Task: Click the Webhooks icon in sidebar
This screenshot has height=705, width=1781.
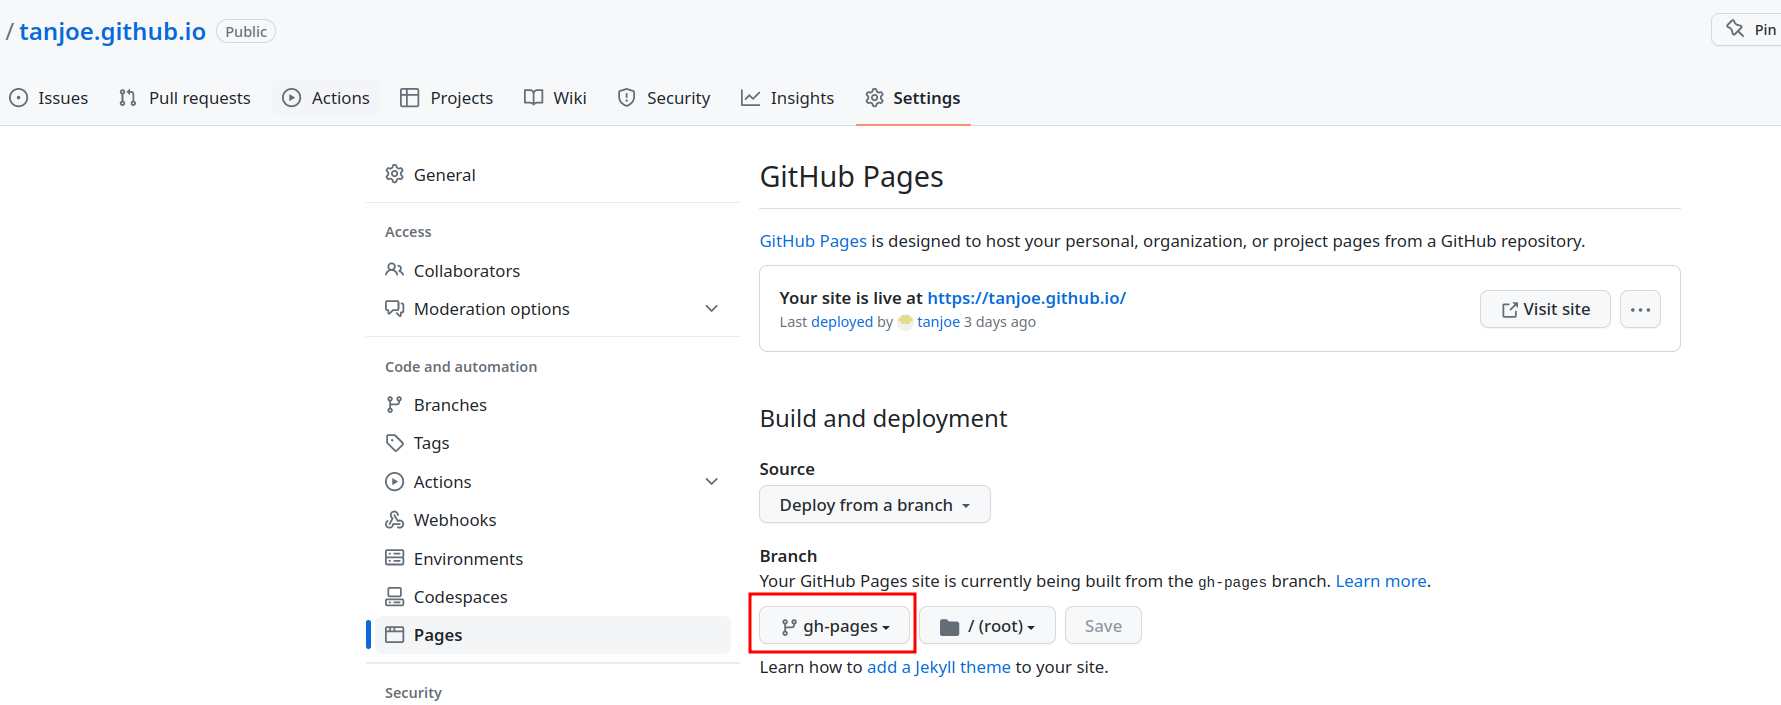Action: pyautogui.click(x=395, y=520)
